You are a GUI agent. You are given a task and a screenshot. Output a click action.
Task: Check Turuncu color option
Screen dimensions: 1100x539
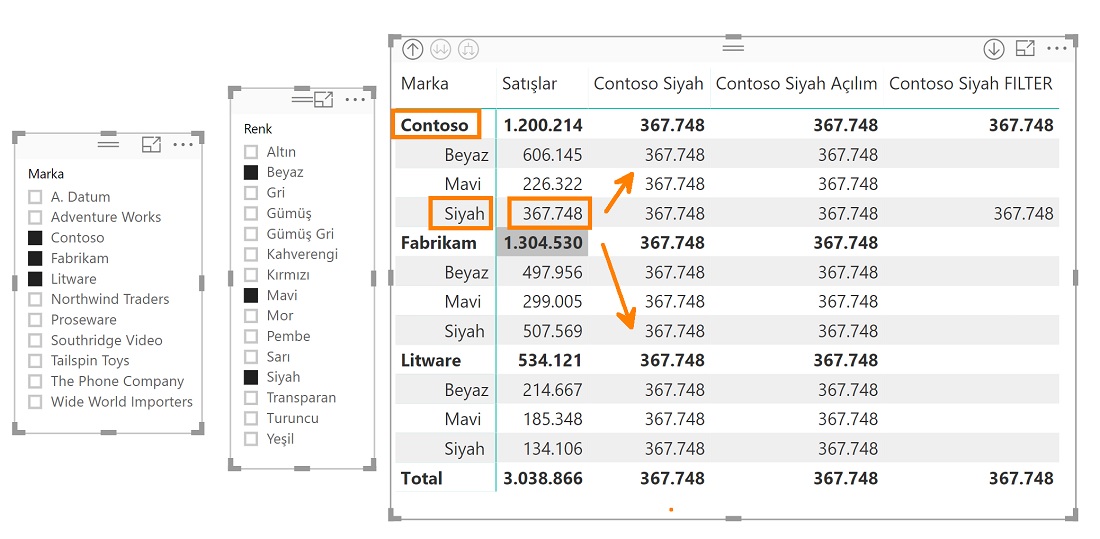pos(250,418)
